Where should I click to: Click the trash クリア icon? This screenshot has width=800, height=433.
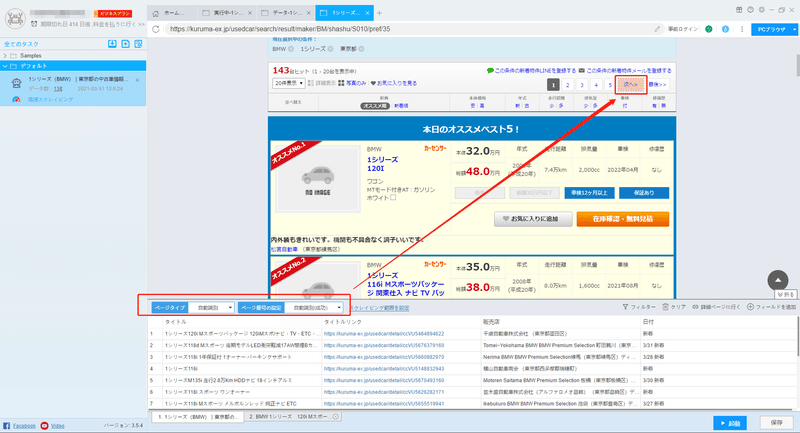pyautogui.click(x=665, y=307)
